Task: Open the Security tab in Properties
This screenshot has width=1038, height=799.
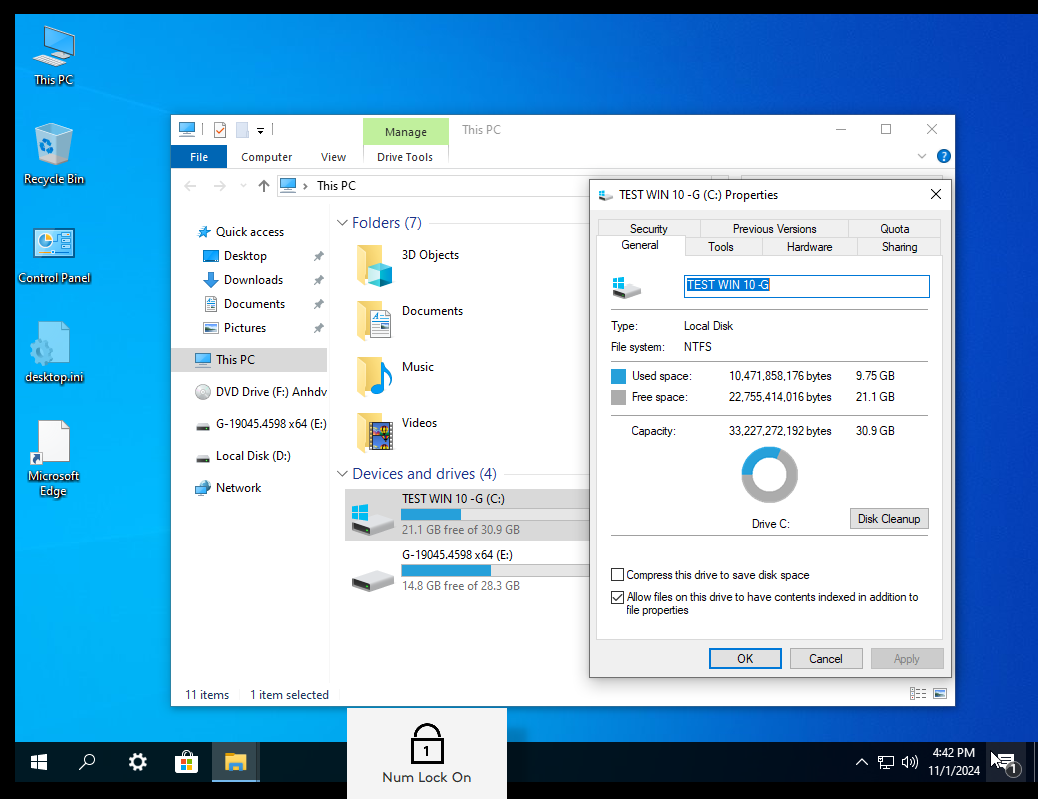Action: [x=649, y=228]
